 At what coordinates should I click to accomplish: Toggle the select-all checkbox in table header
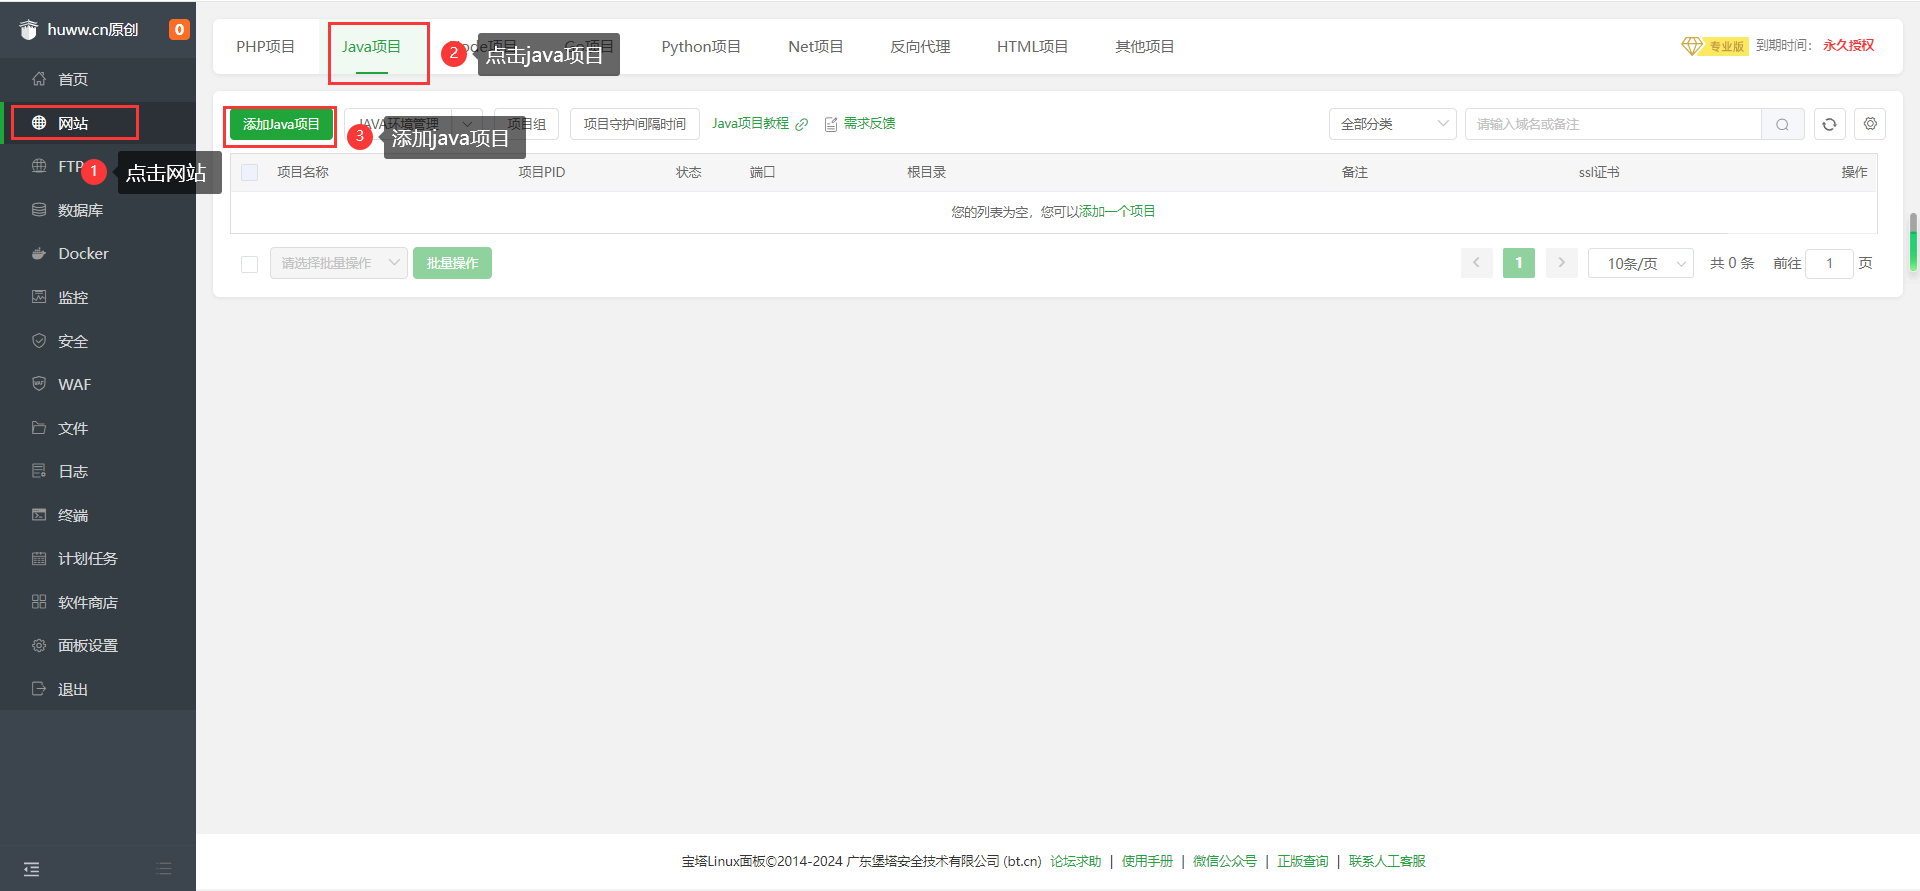pos(250,172)
